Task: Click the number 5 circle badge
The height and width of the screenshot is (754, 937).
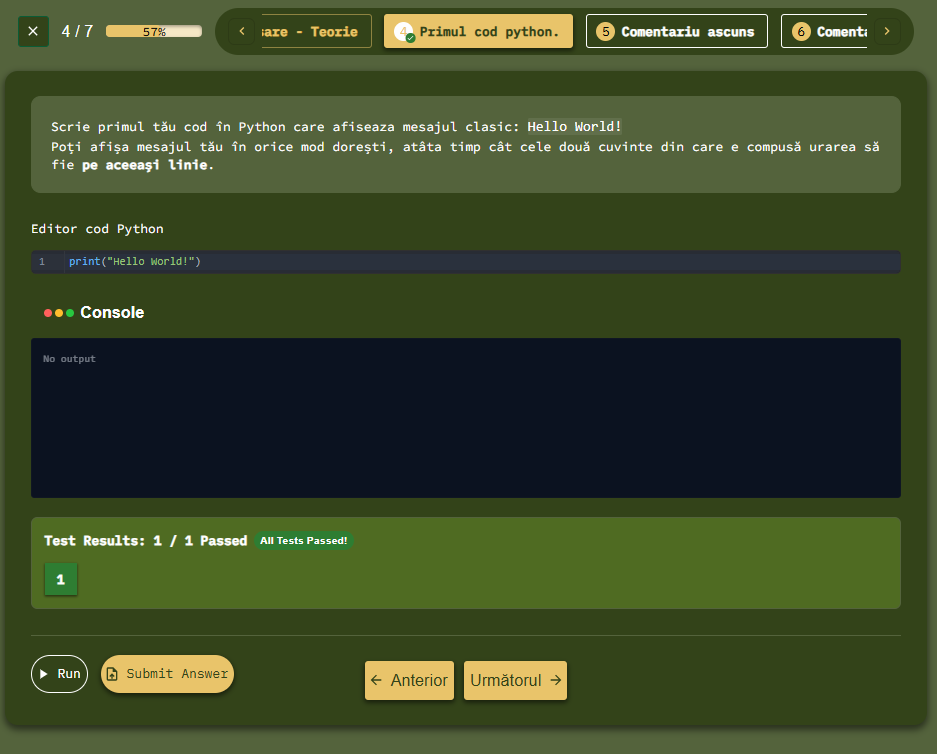Action: [605, 31]
